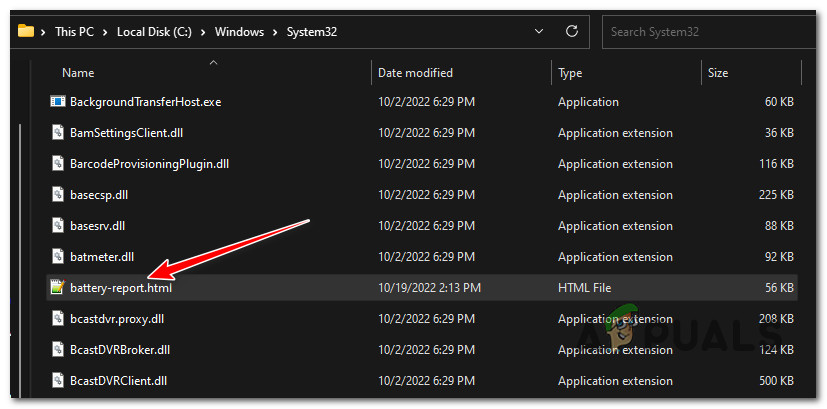Click the navigation pane scrollbar
Image resolution: width=827 pixels, height=409 pixels.
20,259
